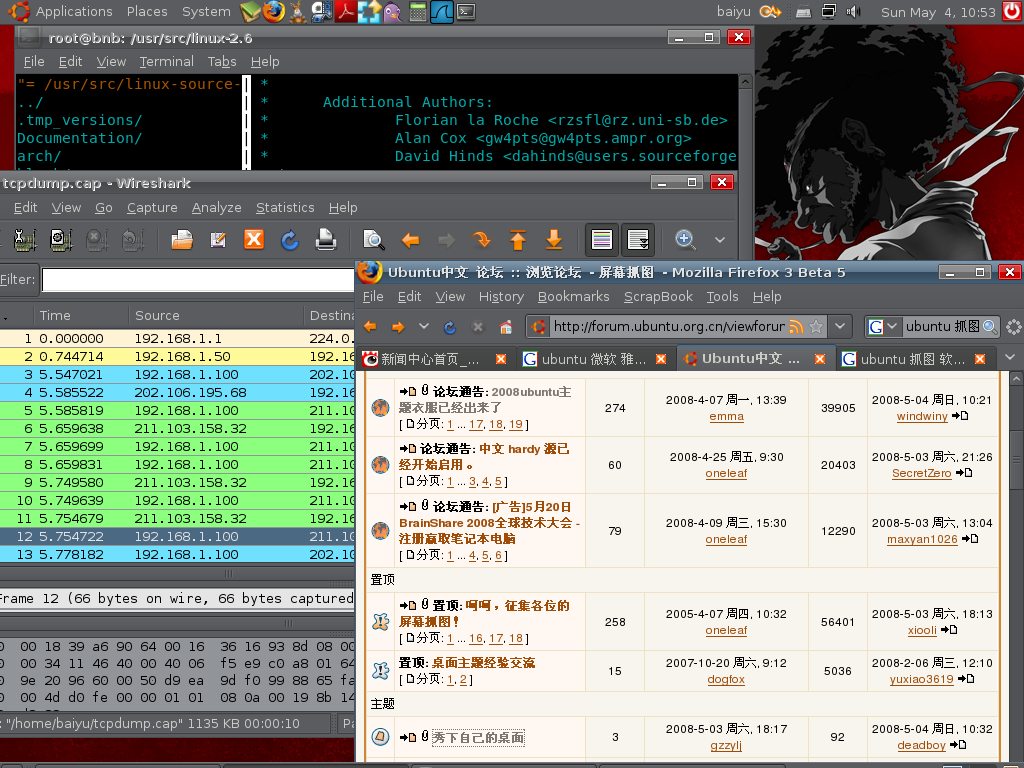Switch to the ubuntu 微软 雅... tab
1024x768 pixels.
594,359
